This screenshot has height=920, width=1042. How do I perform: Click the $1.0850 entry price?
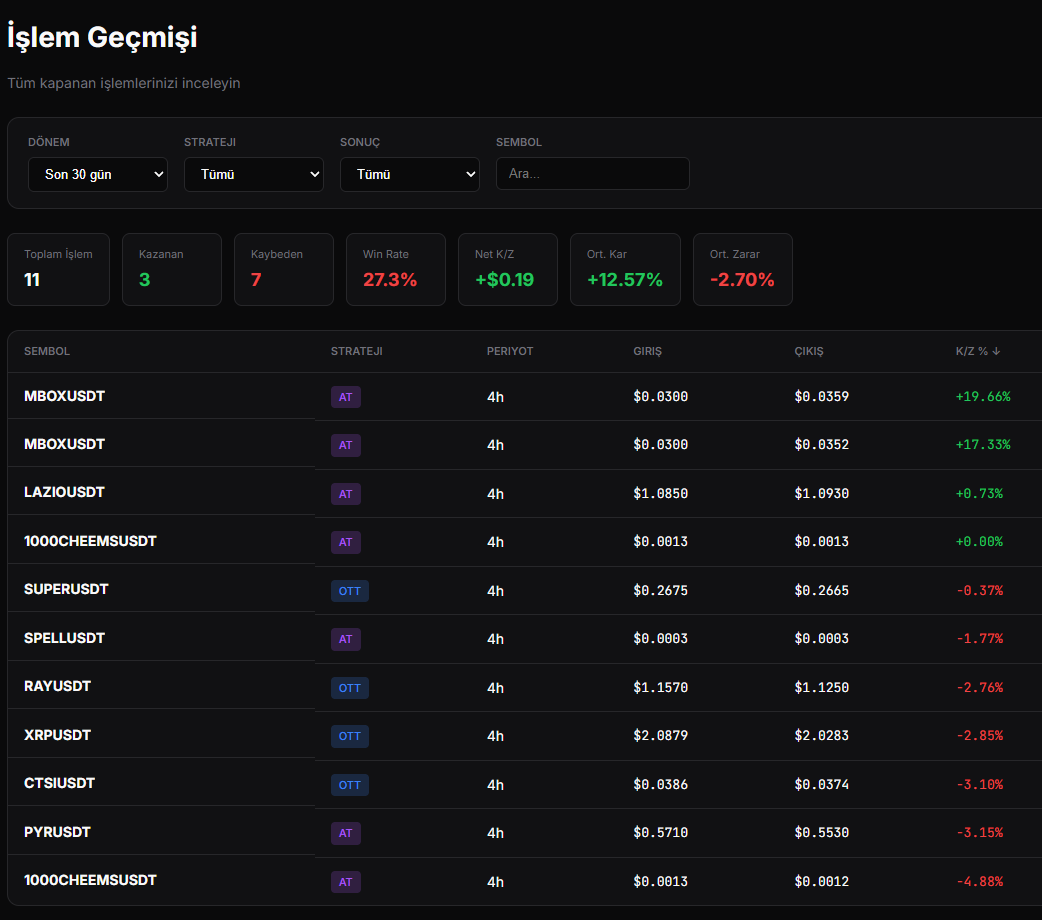coord(661,494)
